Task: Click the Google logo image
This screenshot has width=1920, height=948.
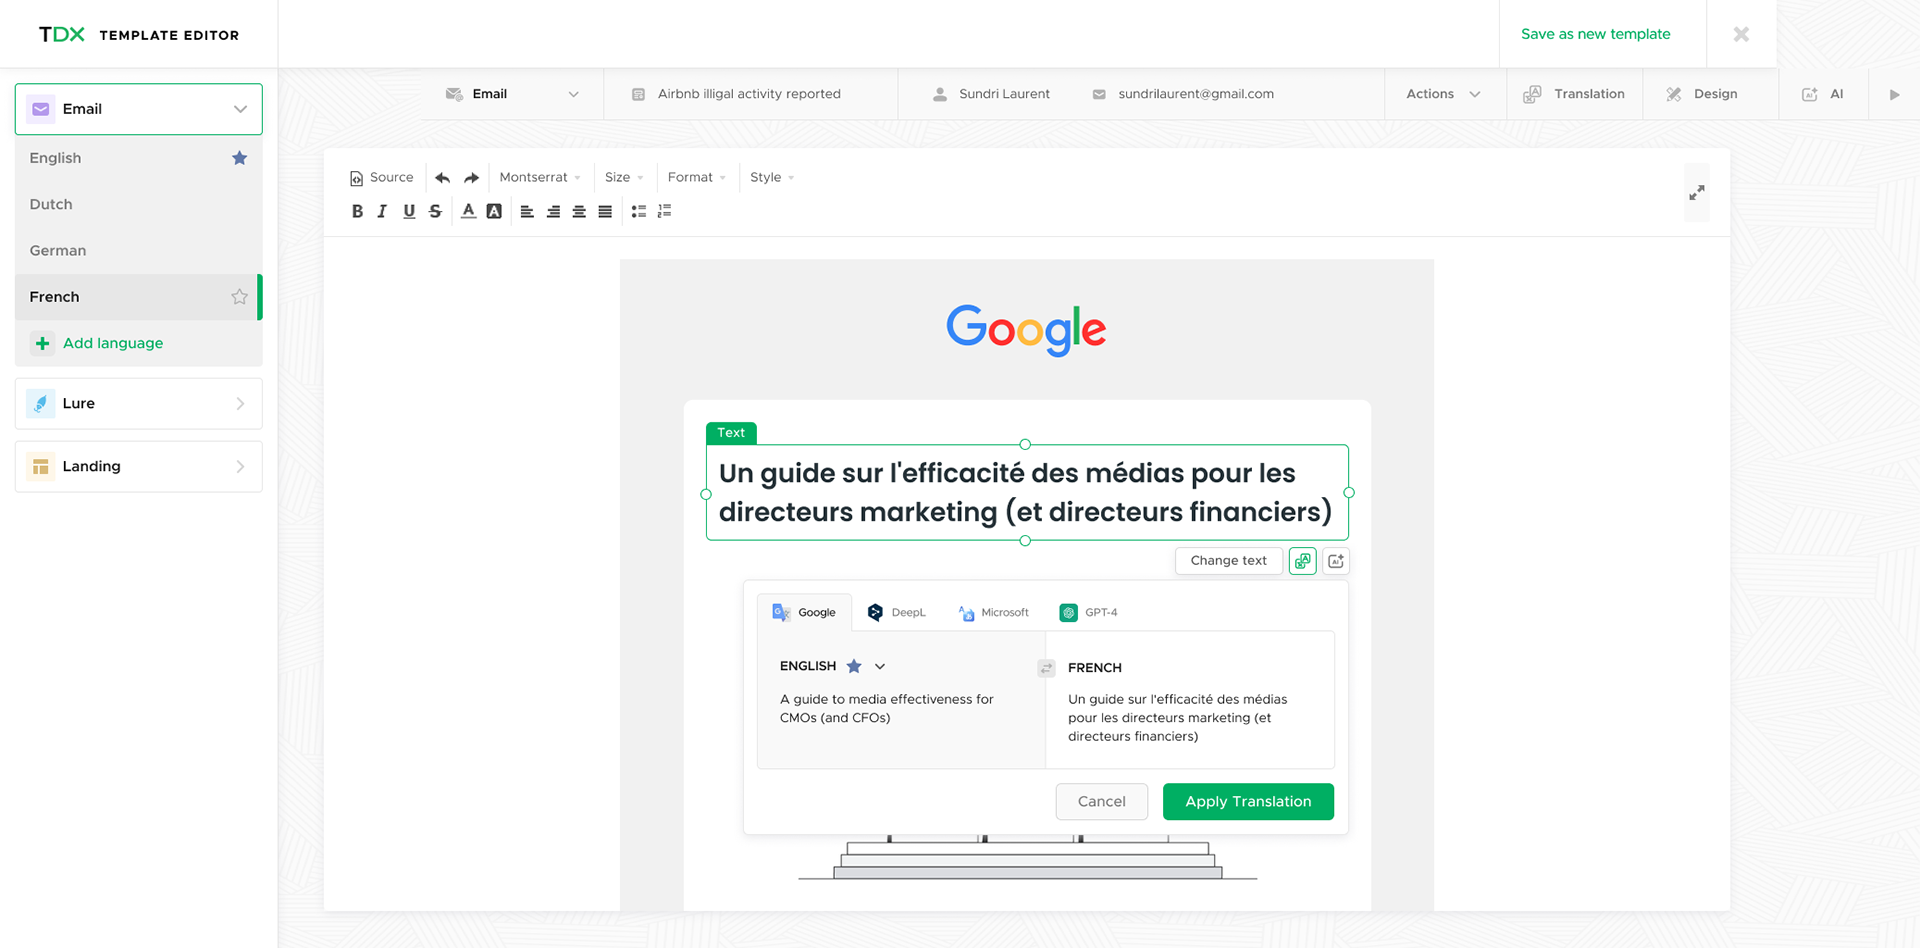Action: tap(1027, 330)
